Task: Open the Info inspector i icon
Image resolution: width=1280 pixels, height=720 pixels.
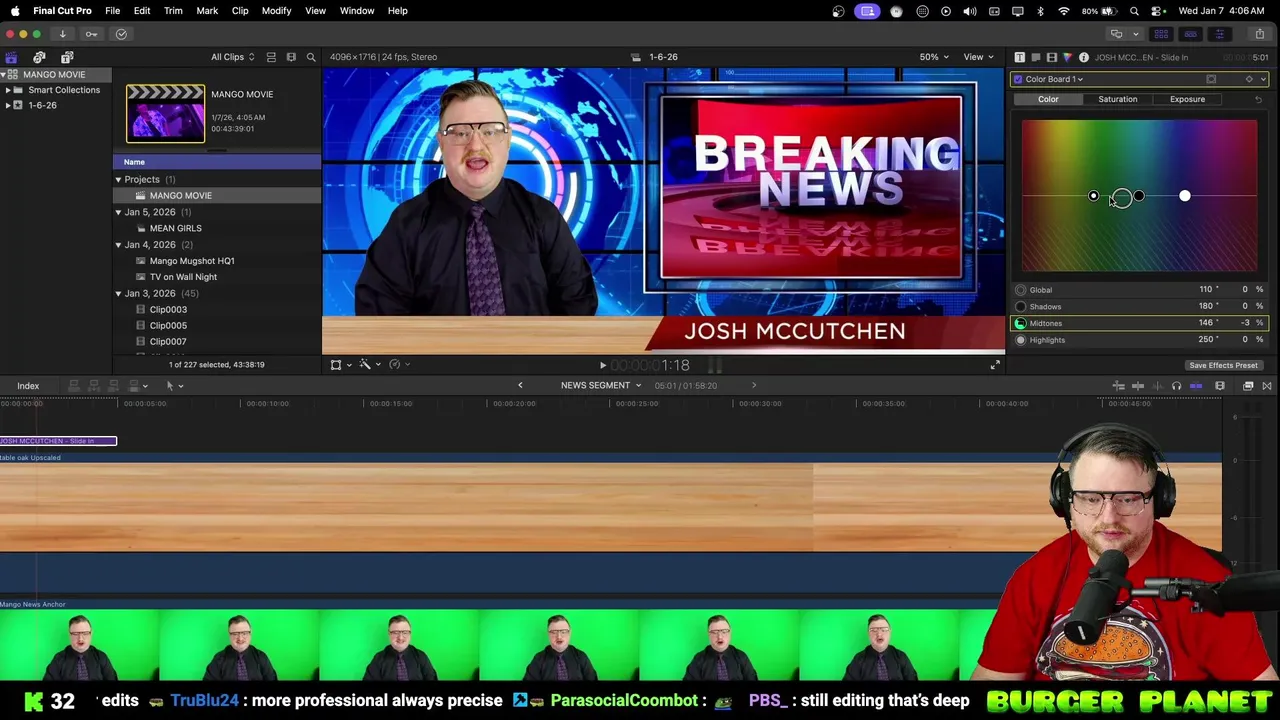Action: click(x=1083, y=57)
